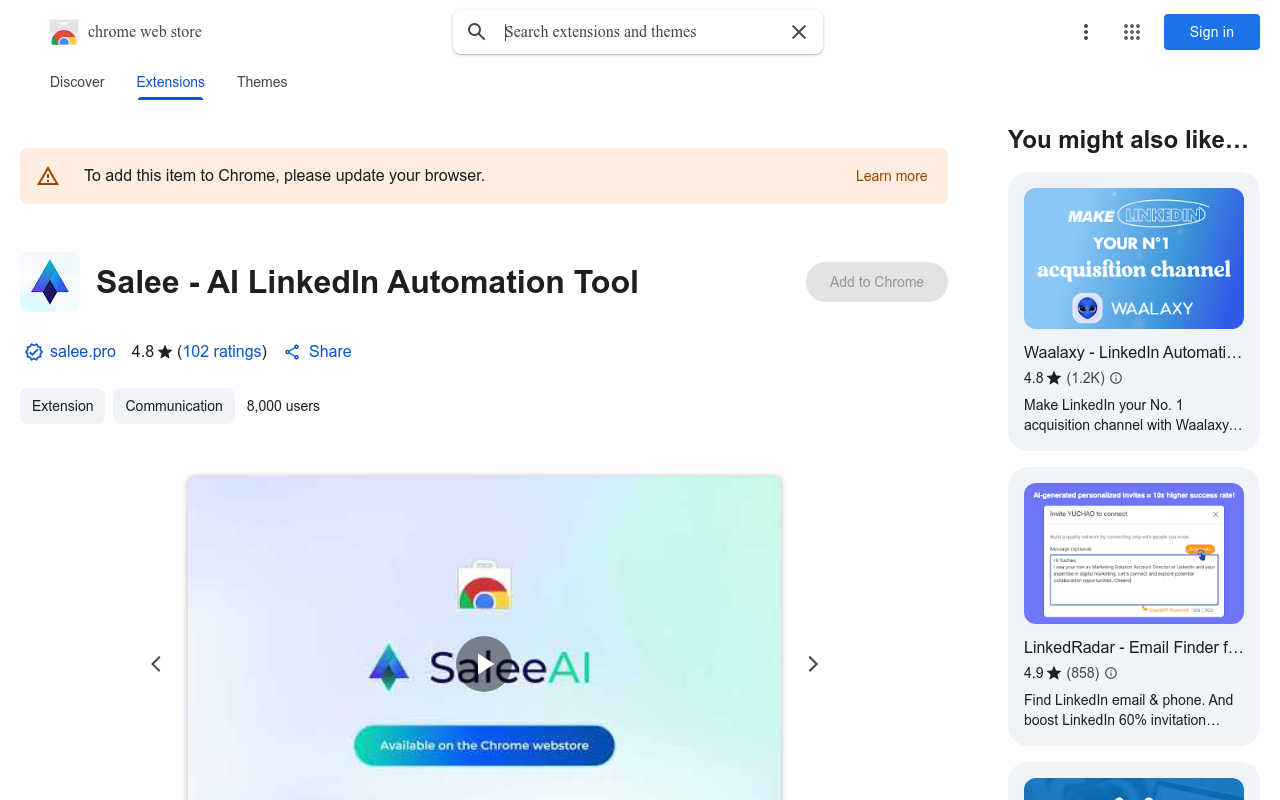The image size is (1280, 800).
Task: Click the Chrome Web Store logo
Action: (x=64, y=32)
